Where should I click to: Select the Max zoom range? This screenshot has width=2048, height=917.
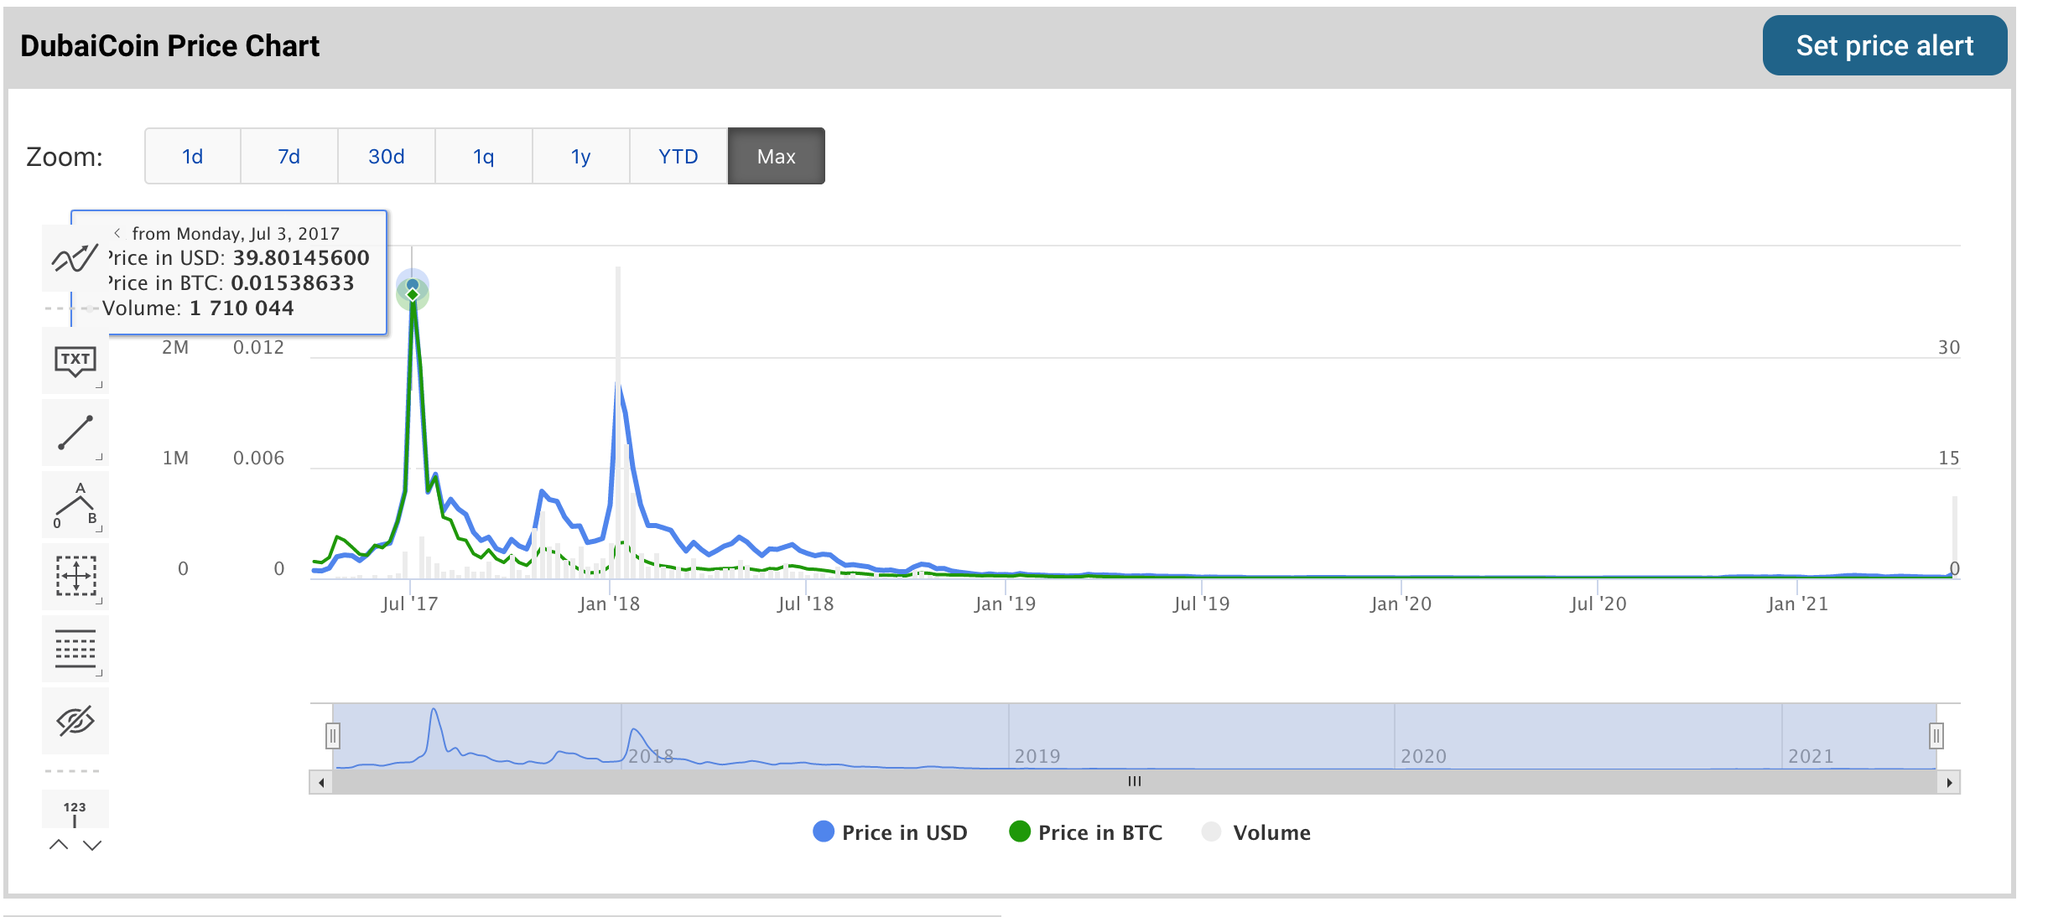[x=776, y=156]
